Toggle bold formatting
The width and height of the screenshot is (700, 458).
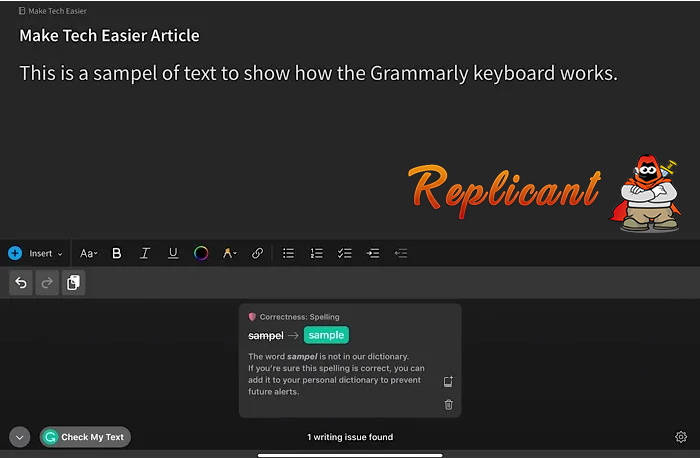tap(117, 253)
